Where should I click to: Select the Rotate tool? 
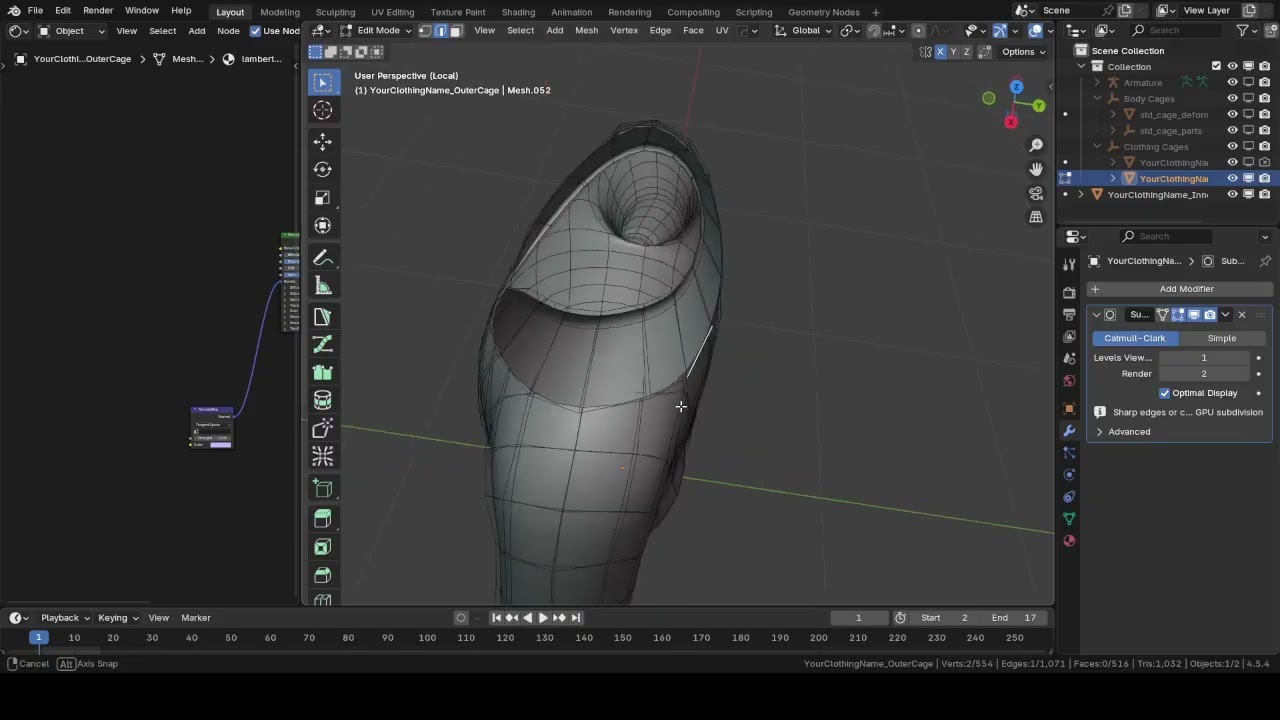pyautogui.click(x=322, y=169)
